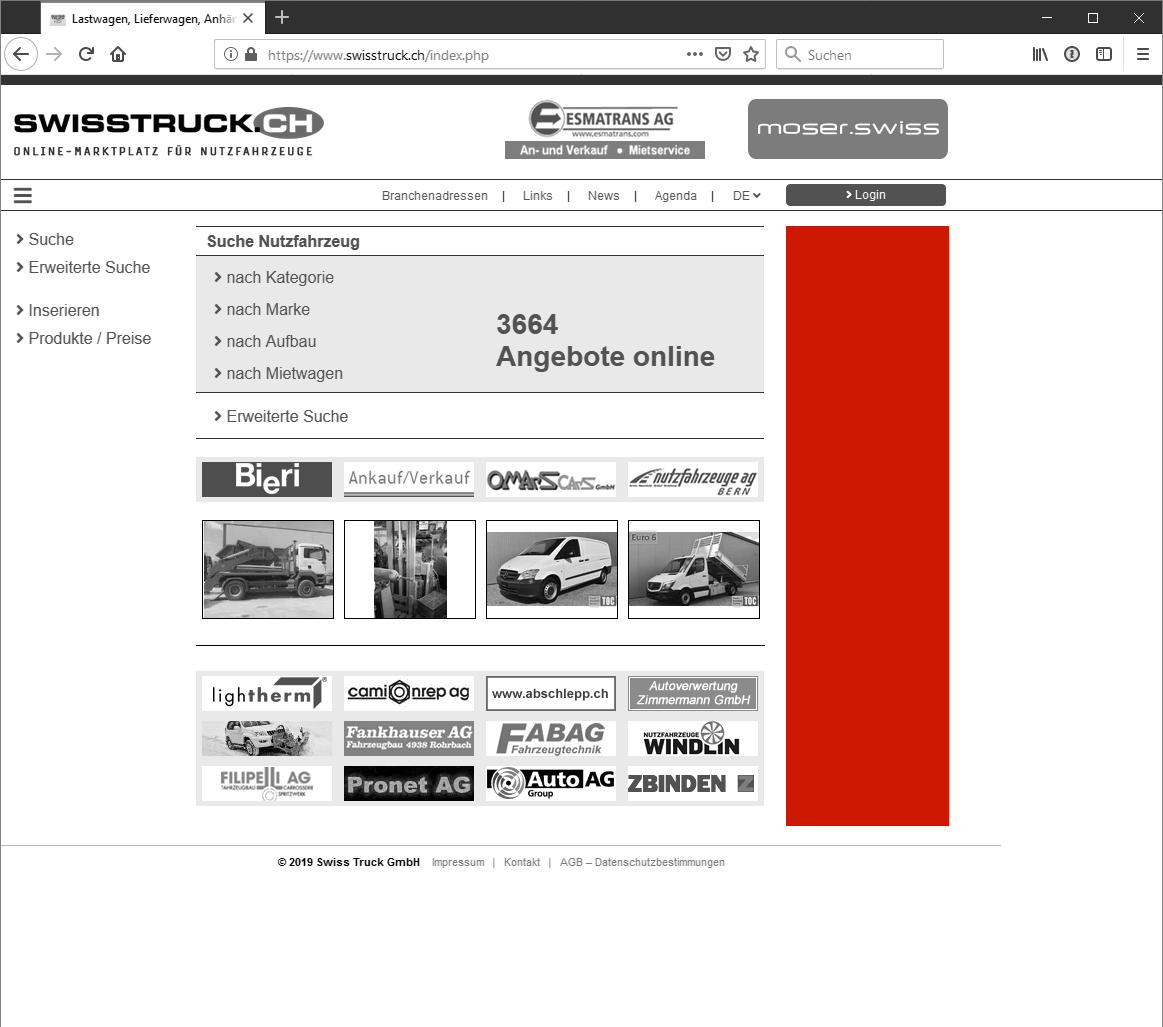The height and width of the screenshot is (1027, 1163).
Task: Click the Auto AG Group logo
Action: 551,784
